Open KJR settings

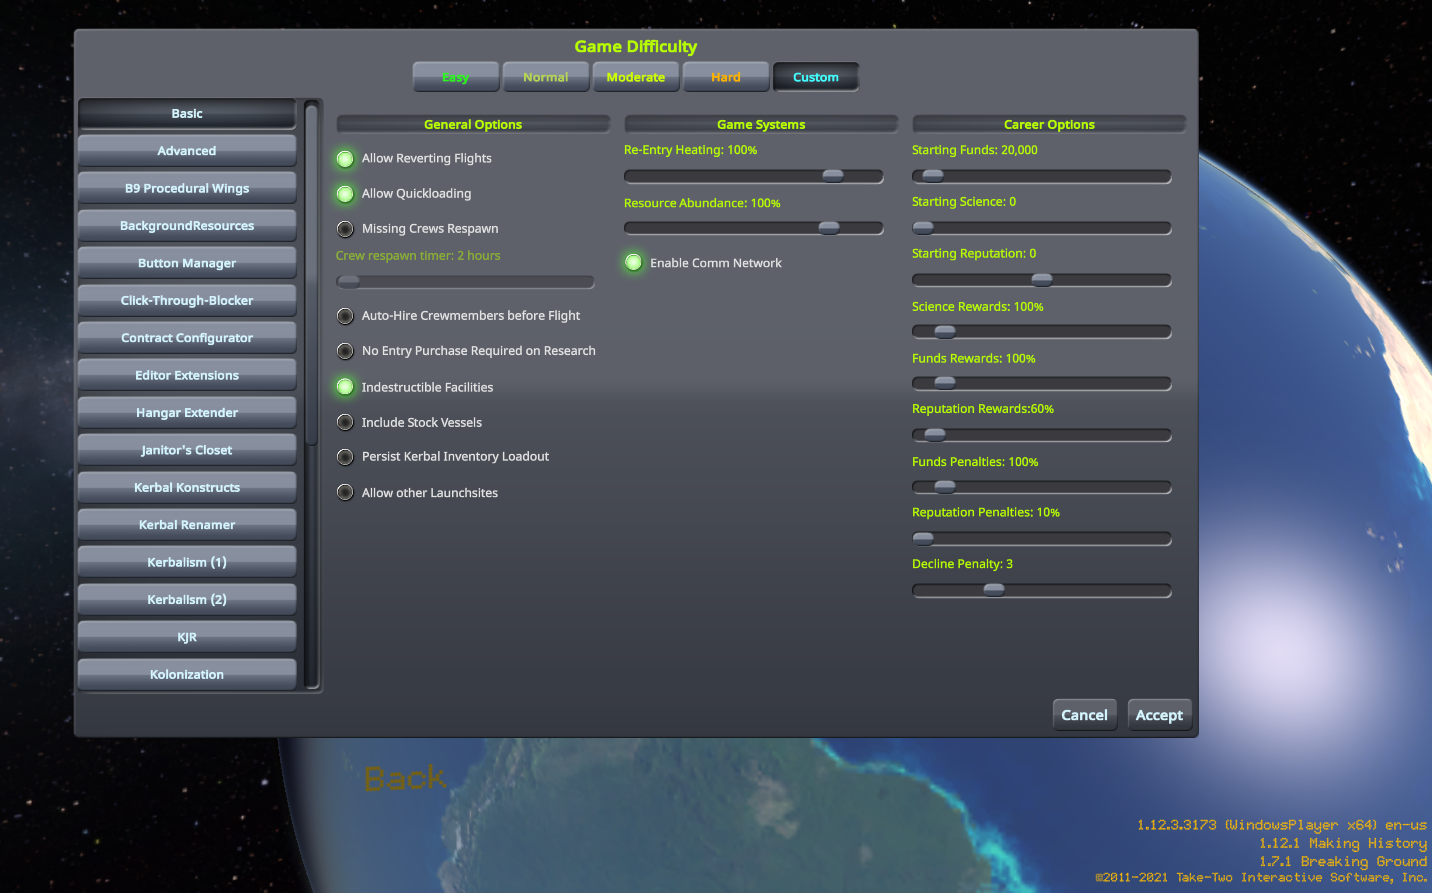(187, 637)
